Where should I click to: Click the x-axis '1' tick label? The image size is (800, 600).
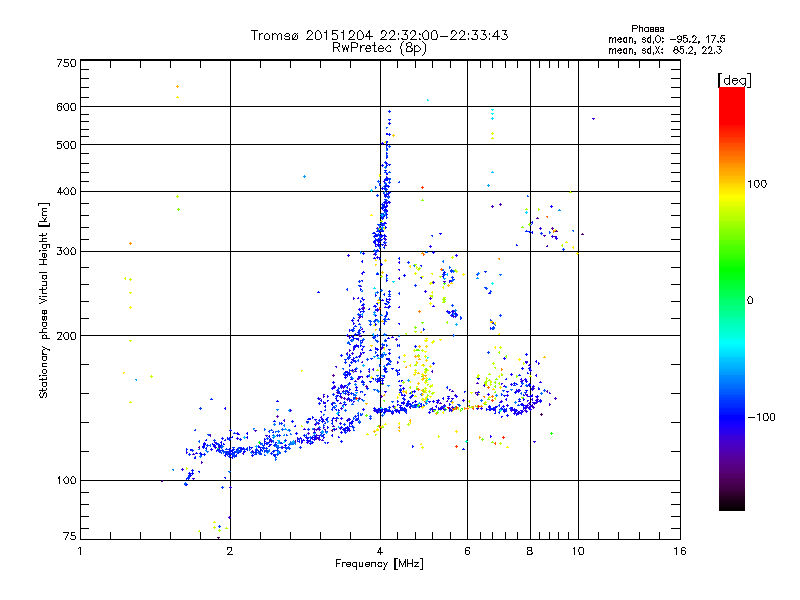pyautogui.click(x=80, y=551)
